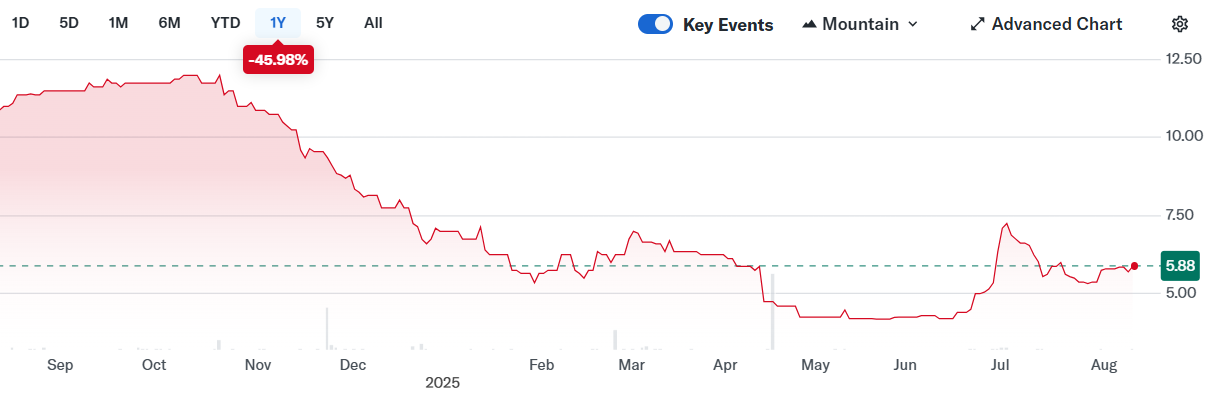Image resolution: width=1223 pixels, height=406 pixels.
Task: Switch to the 5D range
Action: (x=69, y=22)
